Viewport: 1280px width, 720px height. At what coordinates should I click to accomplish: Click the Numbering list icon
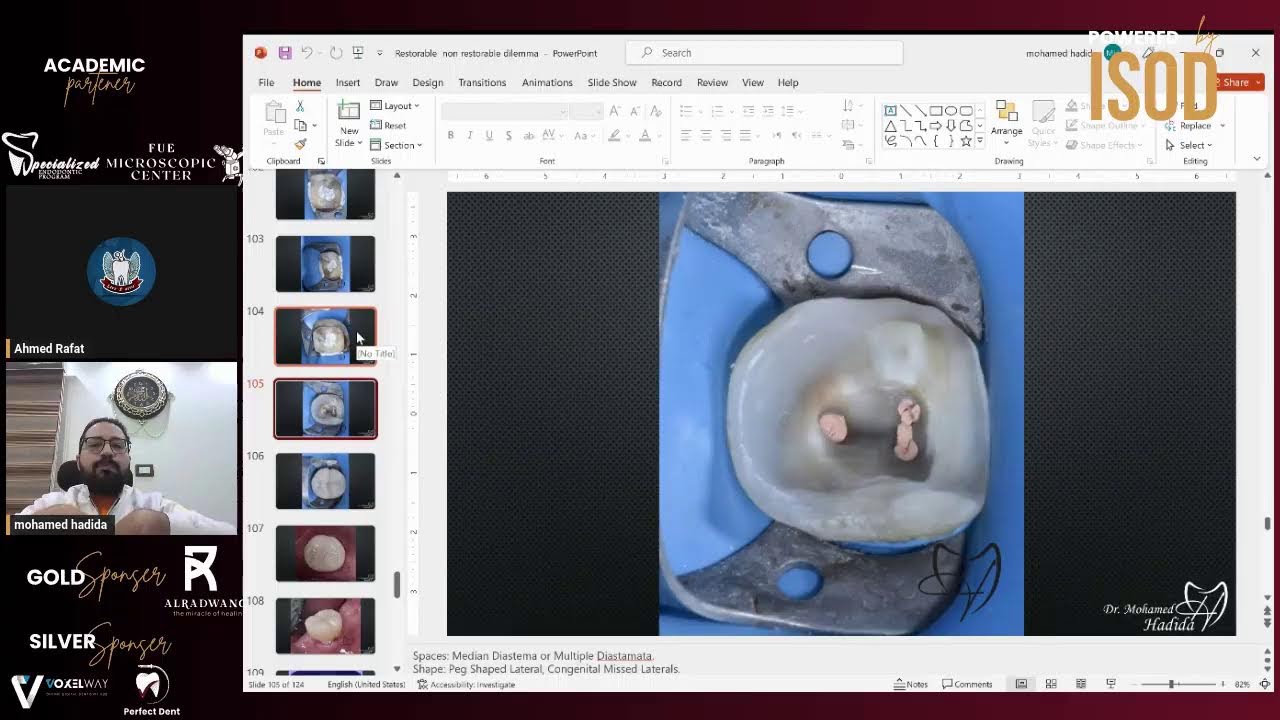coord(718,111)
